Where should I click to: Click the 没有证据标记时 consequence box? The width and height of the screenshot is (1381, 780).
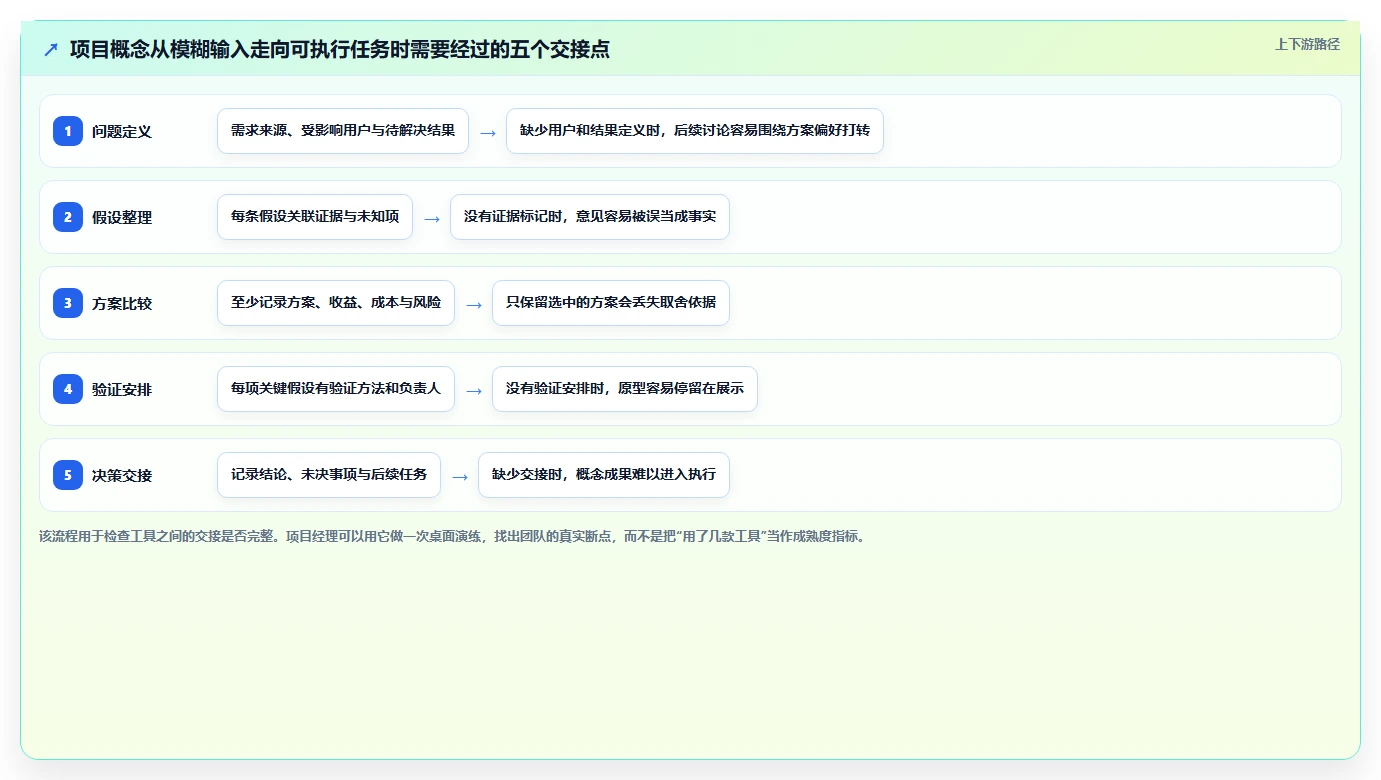[590, 217]
